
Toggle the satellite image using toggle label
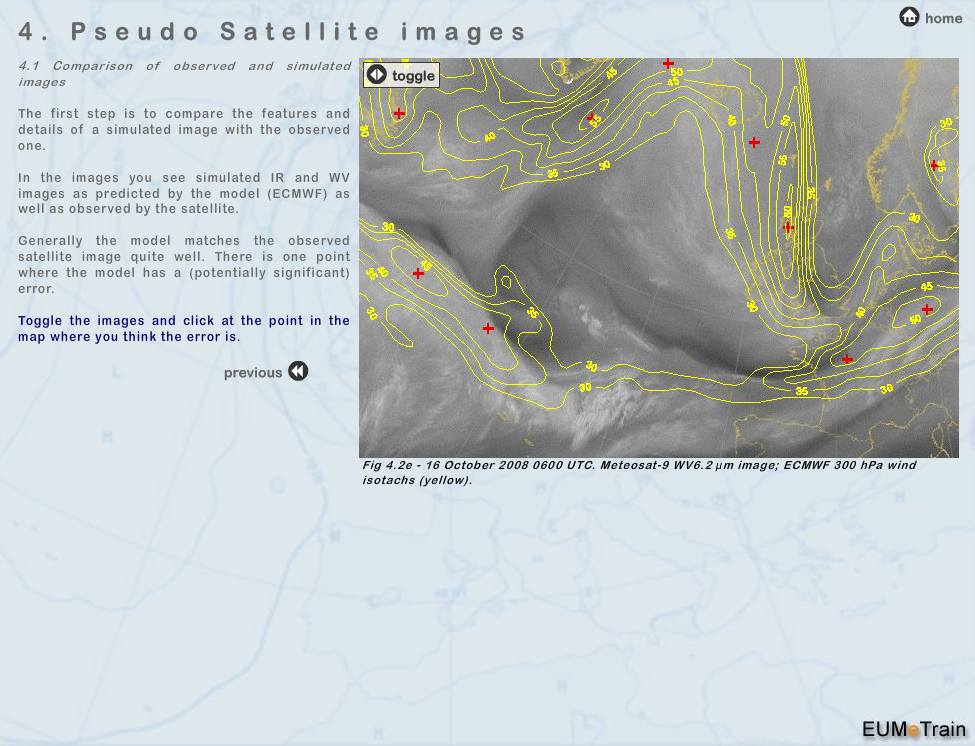(413, 76)
